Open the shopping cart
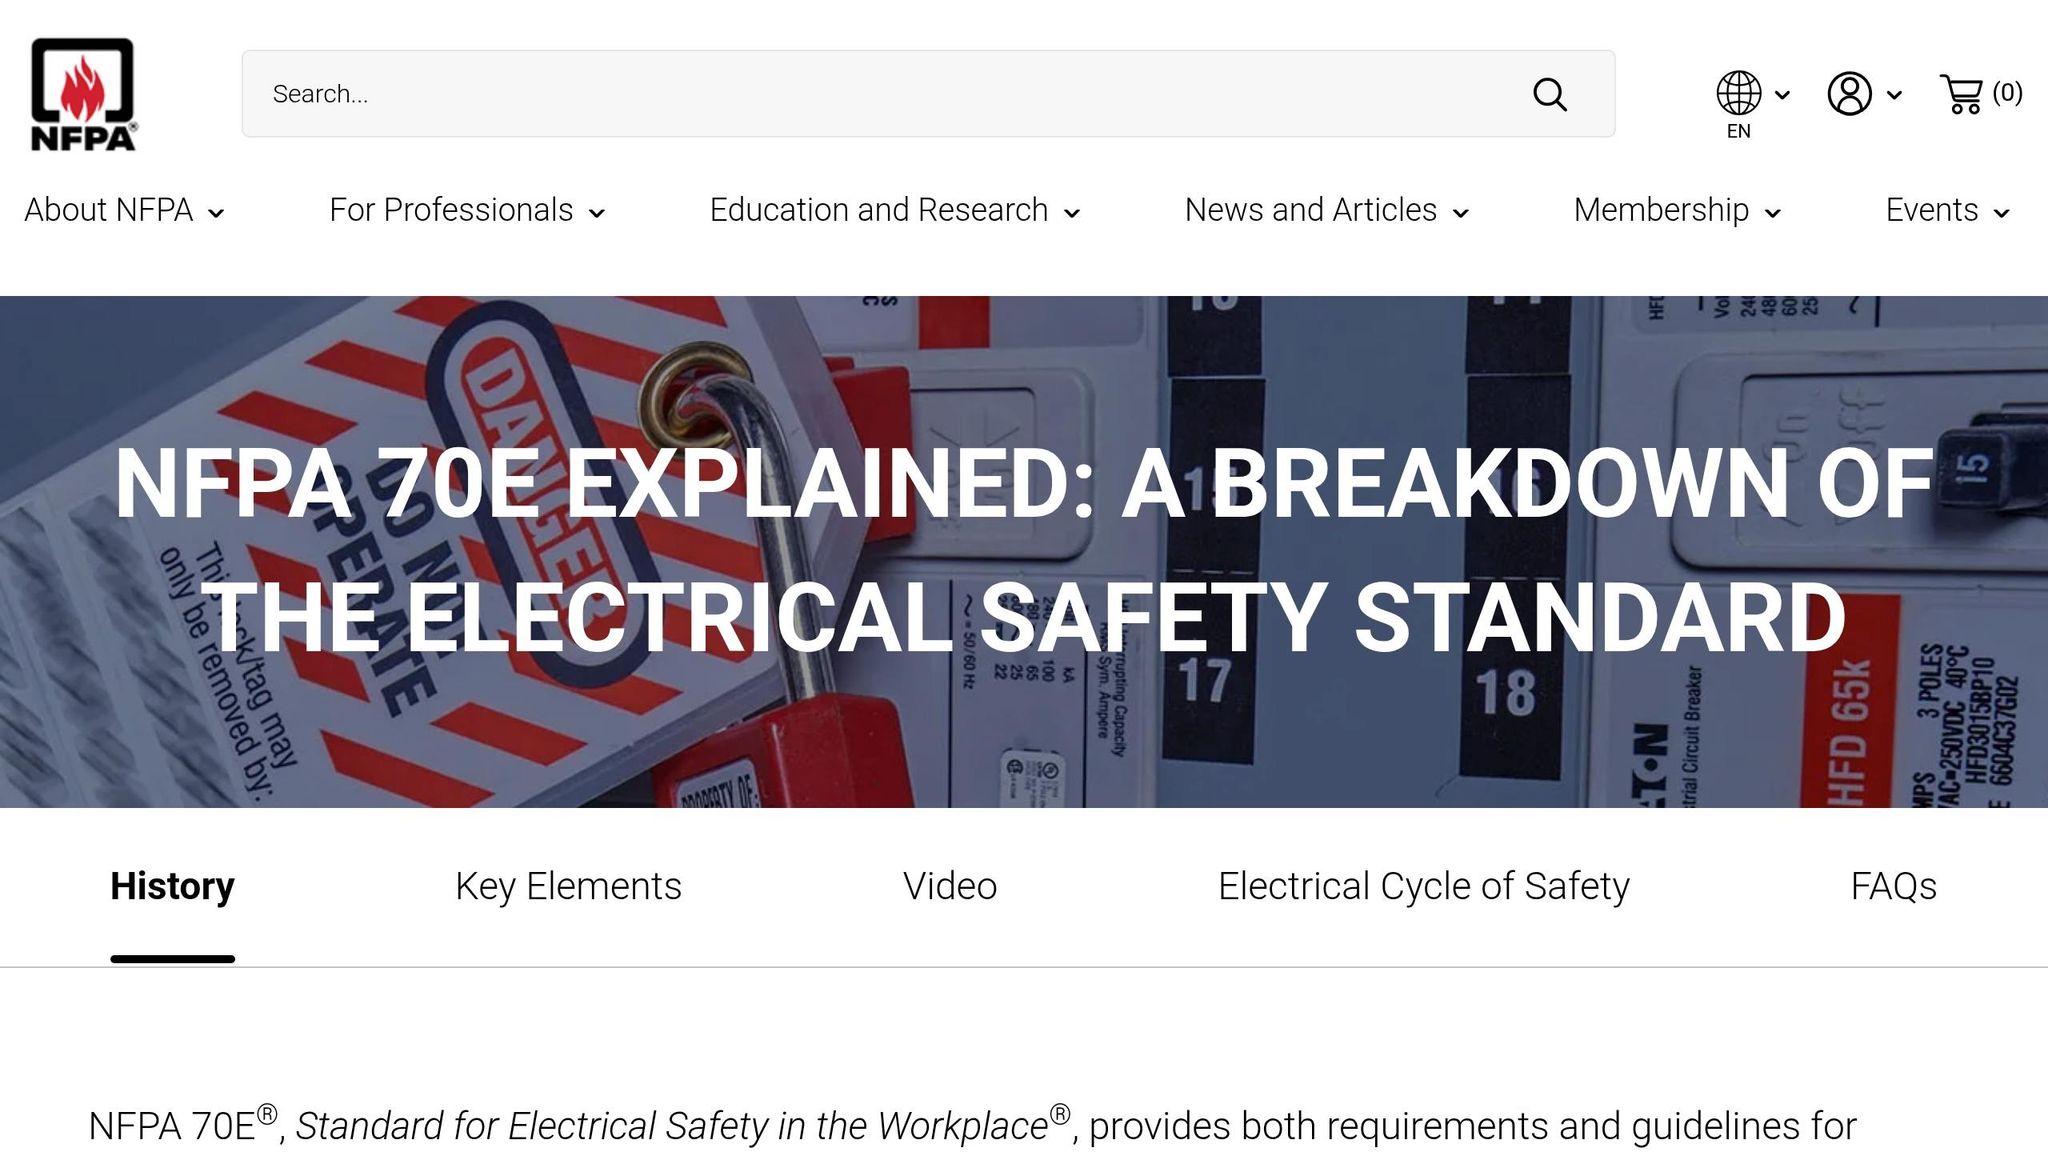The width and height of the screenshot is (2048, 1152). [x=1961, y=94]
